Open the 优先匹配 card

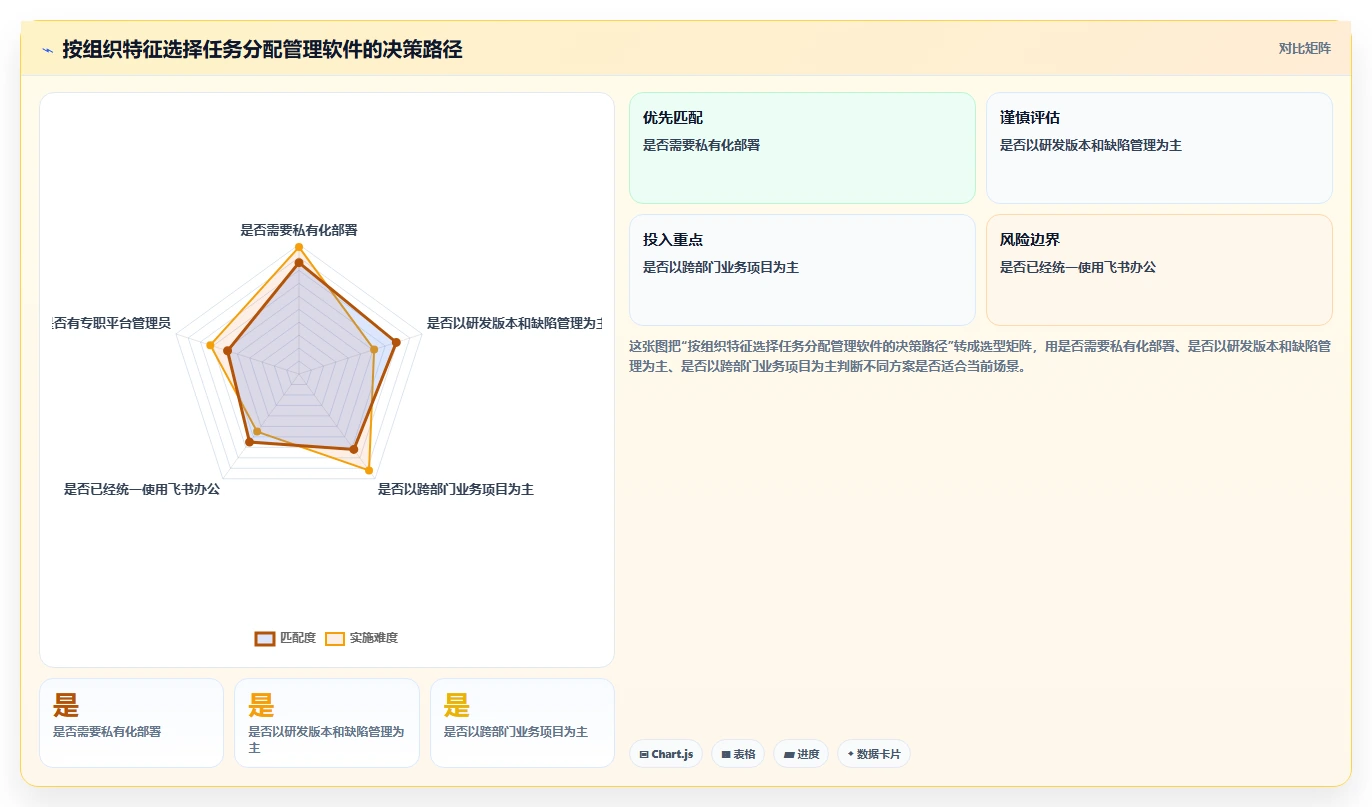click(x=802, y=148)
